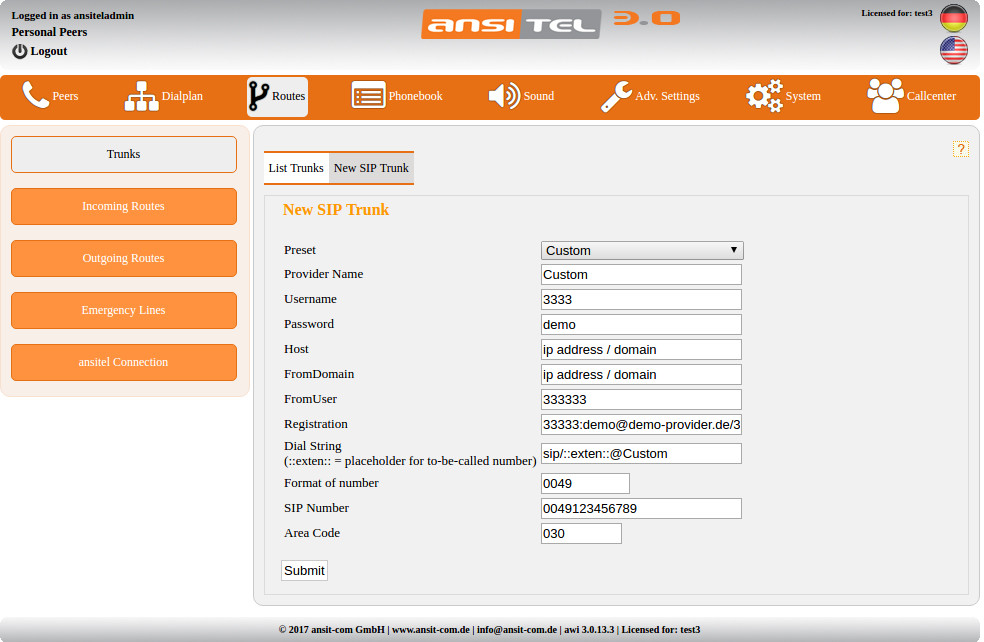This screenshot has width=984, height=642.
Task: Switch to the List Trunks tab
Action: 296,168
